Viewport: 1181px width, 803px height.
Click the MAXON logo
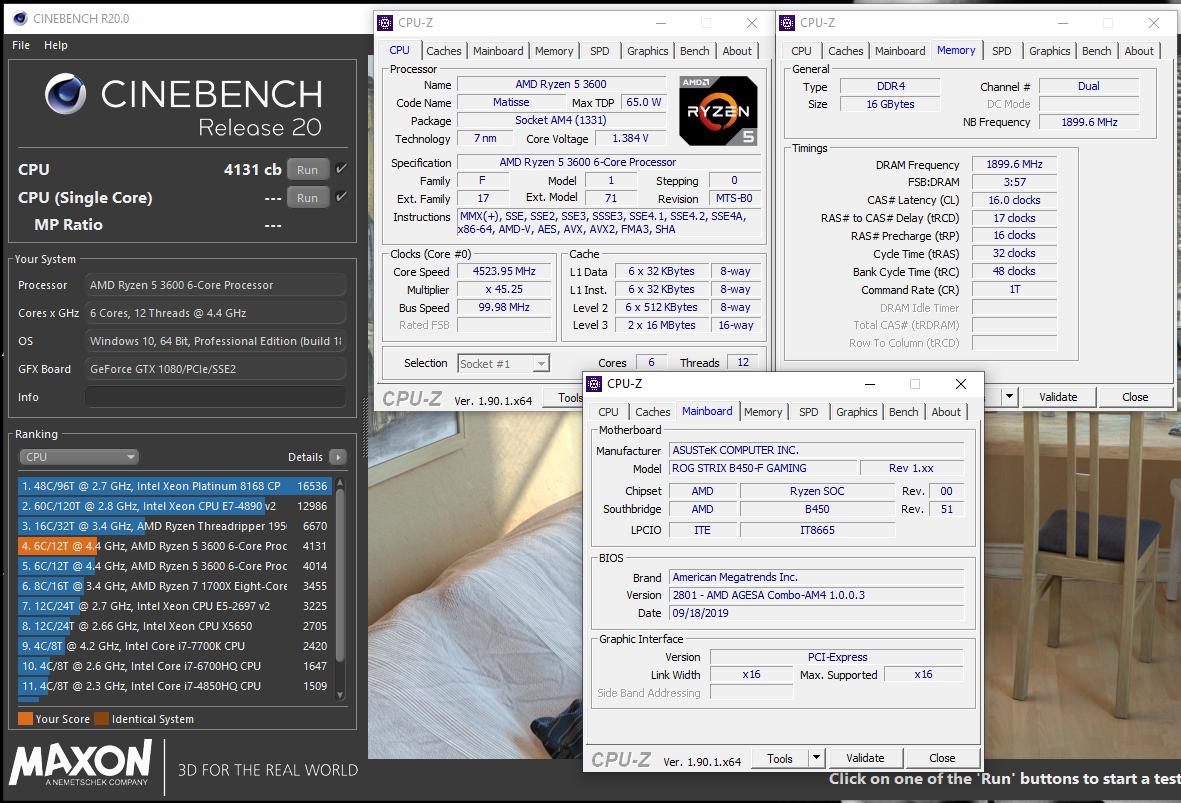[81, 763]
